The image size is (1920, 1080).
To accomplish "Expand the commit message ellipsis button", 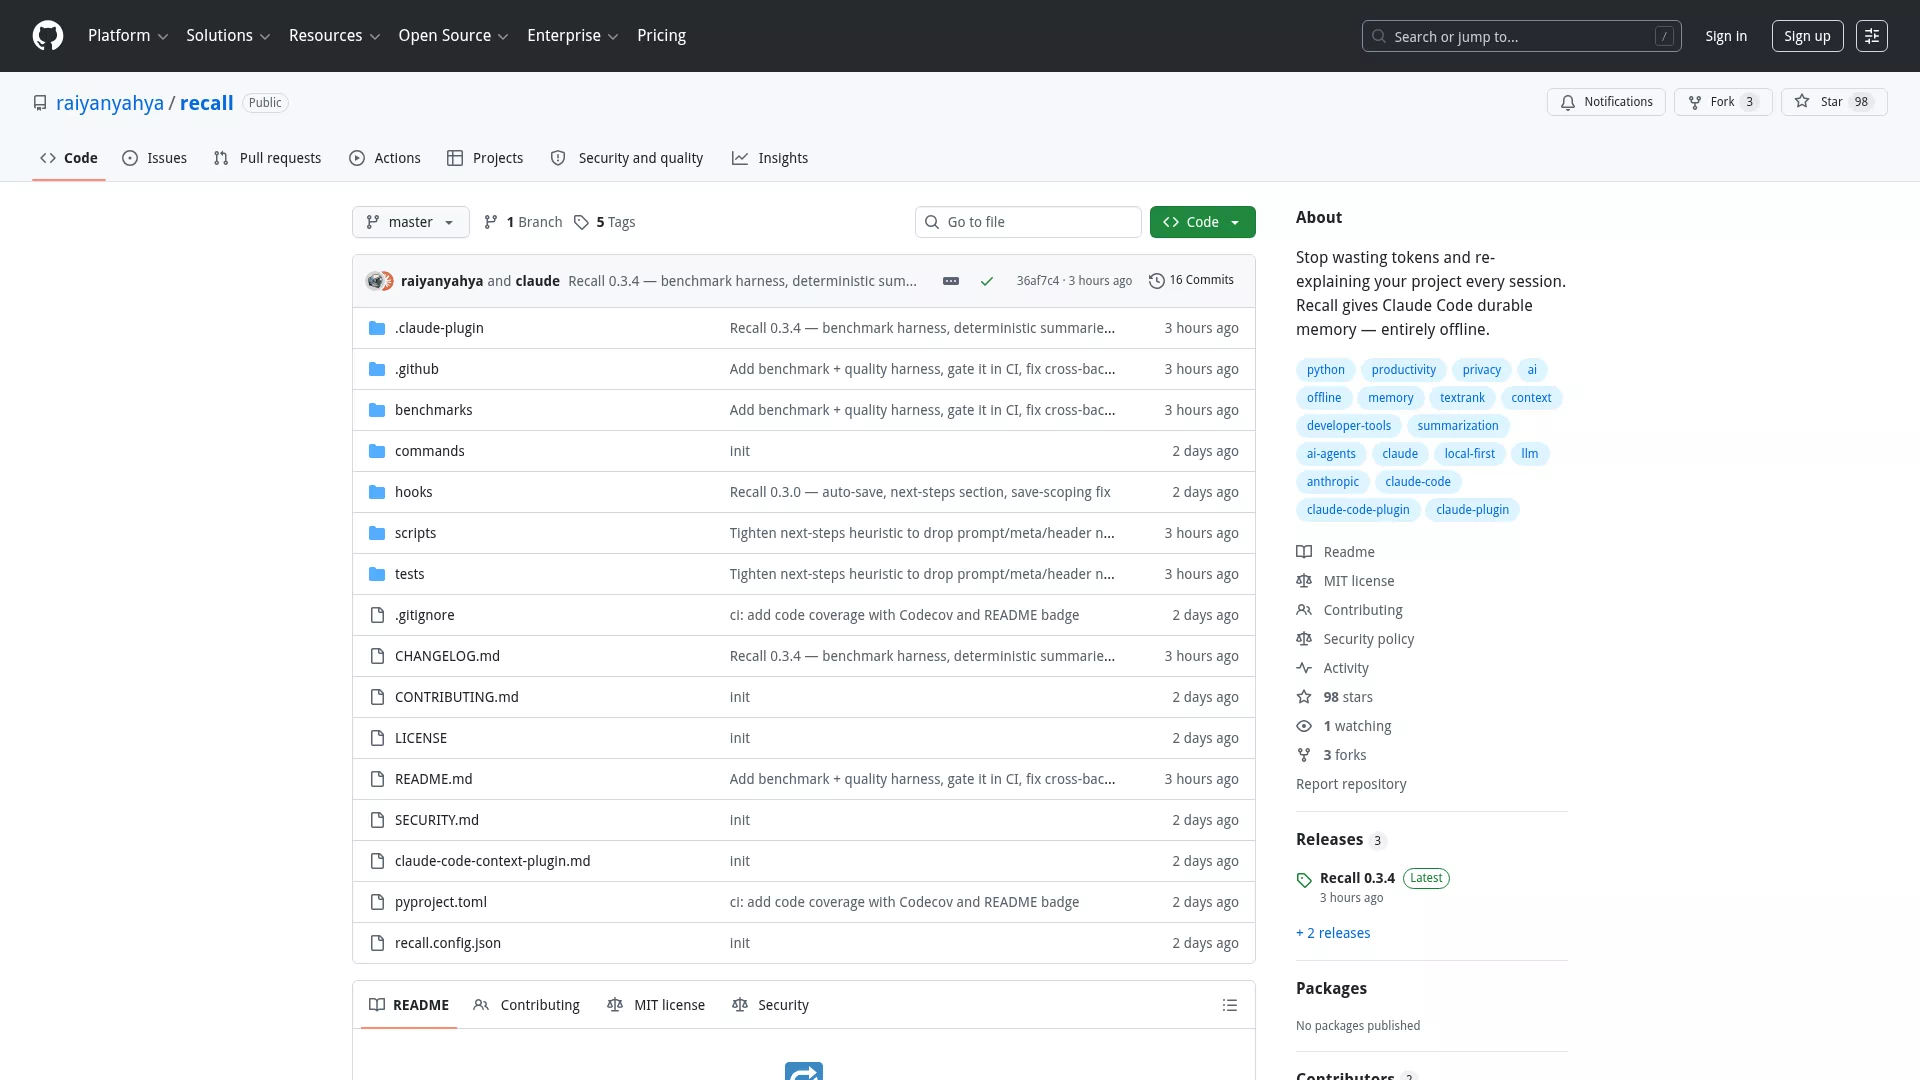I will pyautogui.click(x=951, y=281).
